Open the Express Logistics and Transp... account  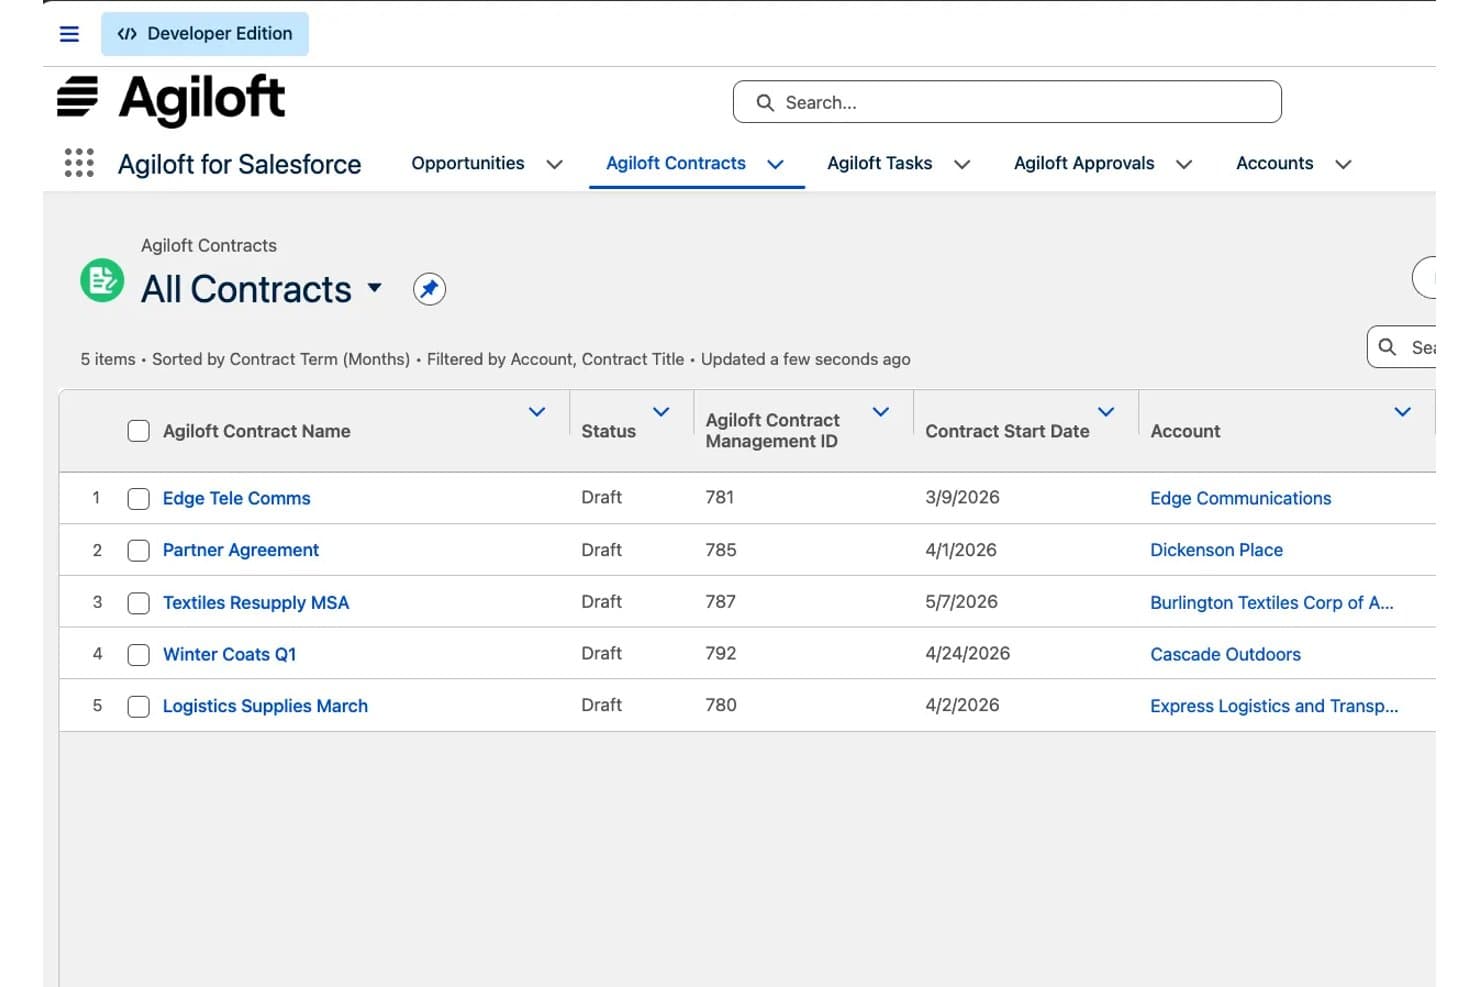(1274, 706)
